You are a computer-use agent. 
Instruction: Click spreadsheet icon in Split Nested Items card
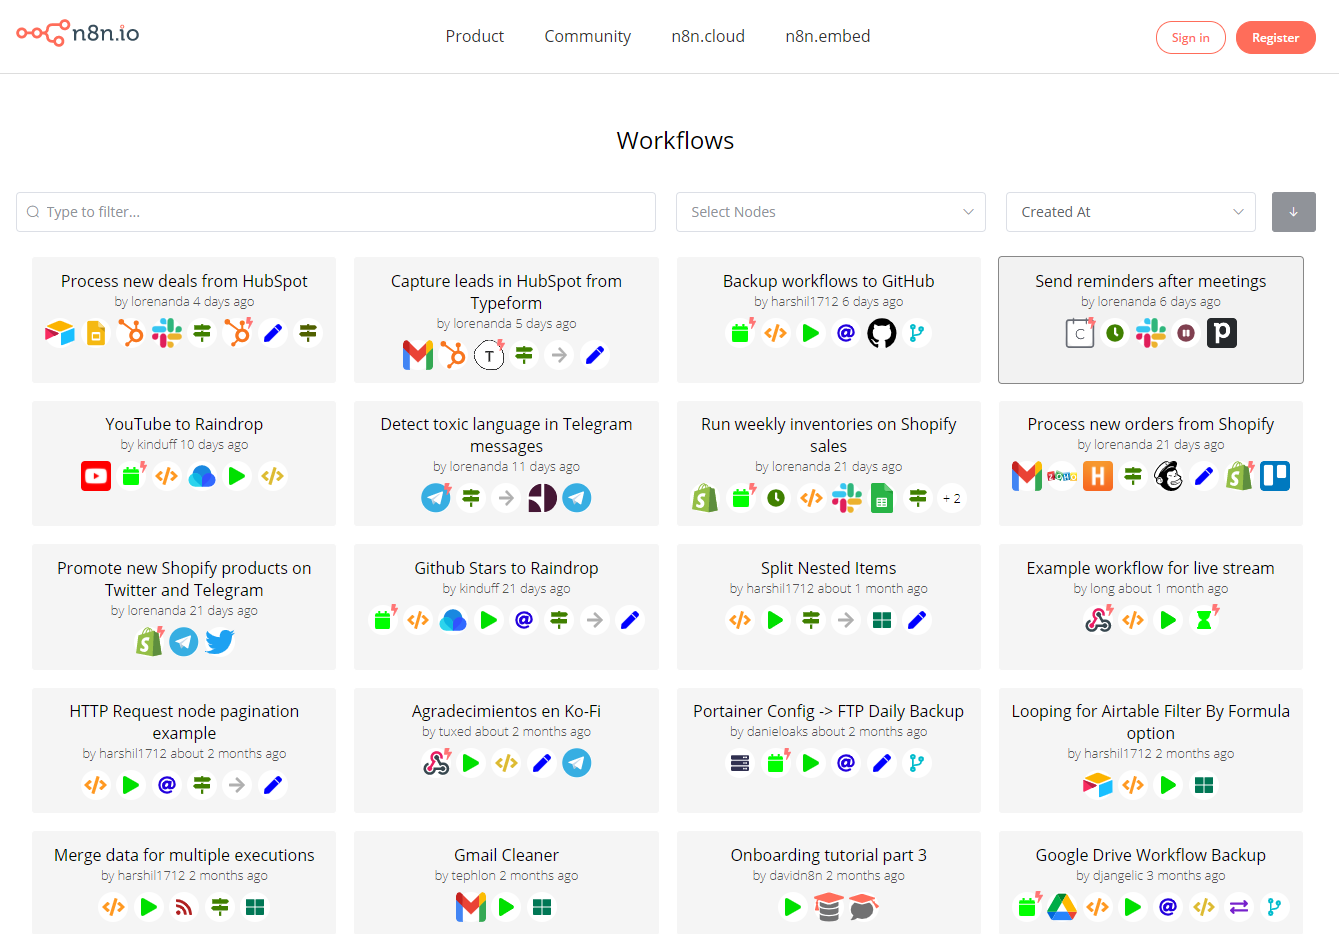pyautogui.click(x=881, y=620)
